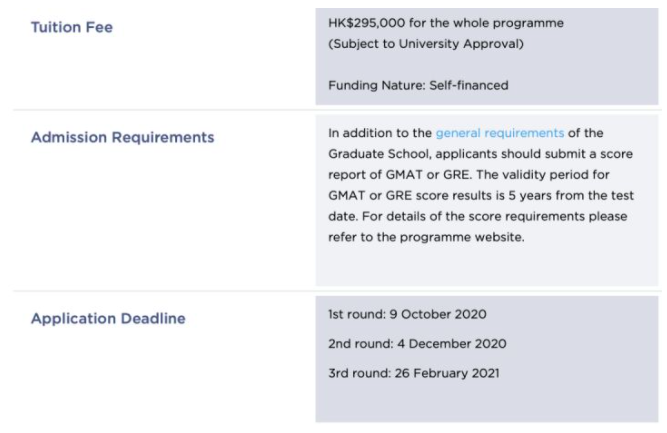Click the Tuition Fee heading
This screenshot has width=667, height=433.
(72, 27)
